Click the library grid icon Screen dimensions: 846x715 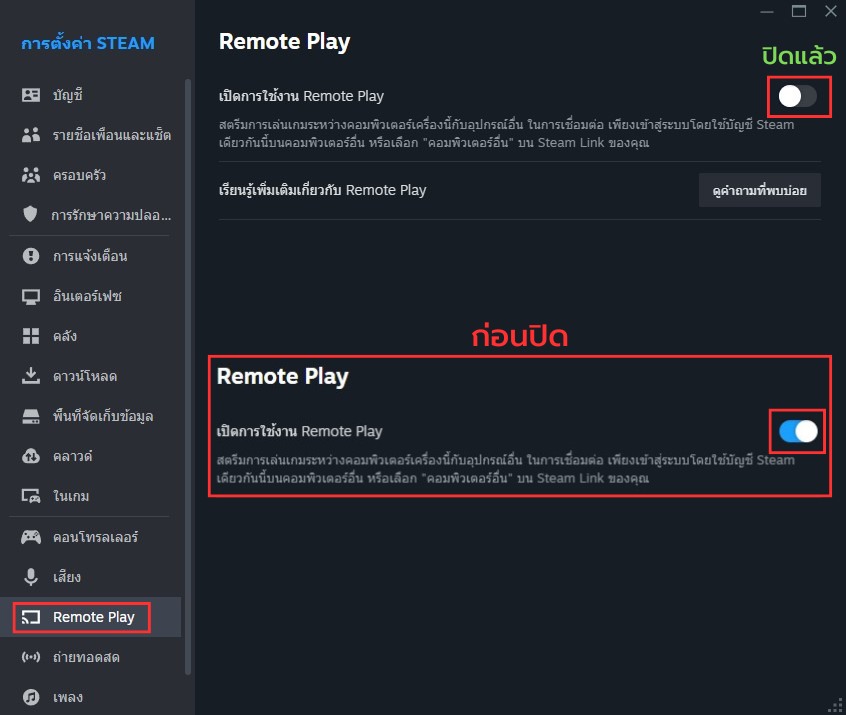31,336
